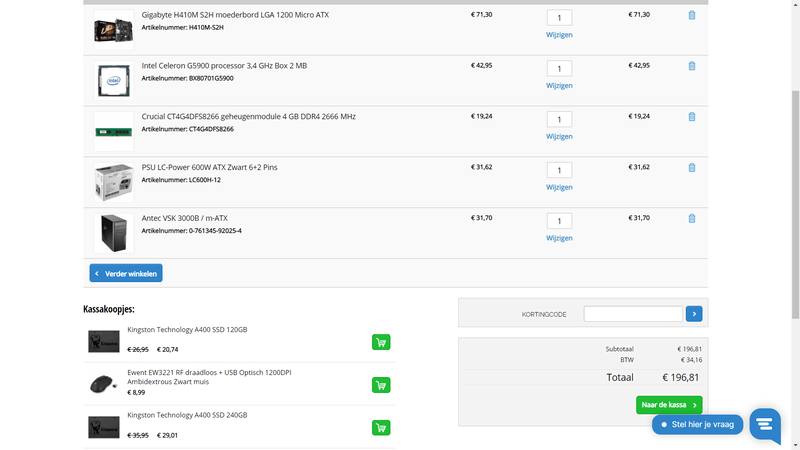Viewport: 800px width, 450px height.
Task: Select article number LC600H-12 text
Action: pyautogui.click(x=205, y=180)
